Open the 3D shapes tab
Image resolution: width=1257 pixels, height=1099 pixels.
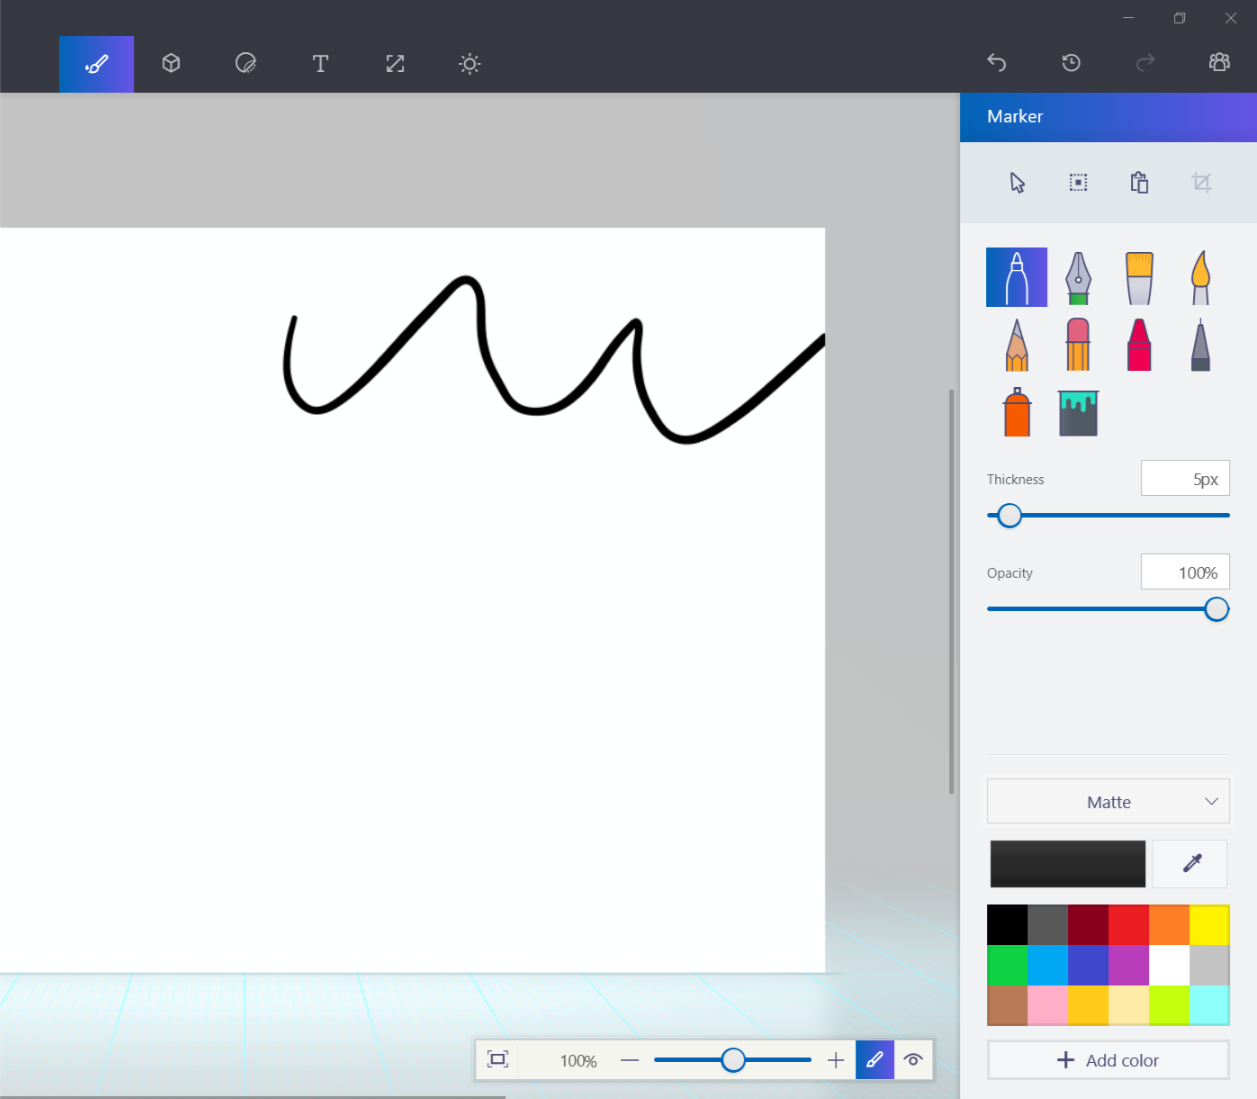point(171,64)
